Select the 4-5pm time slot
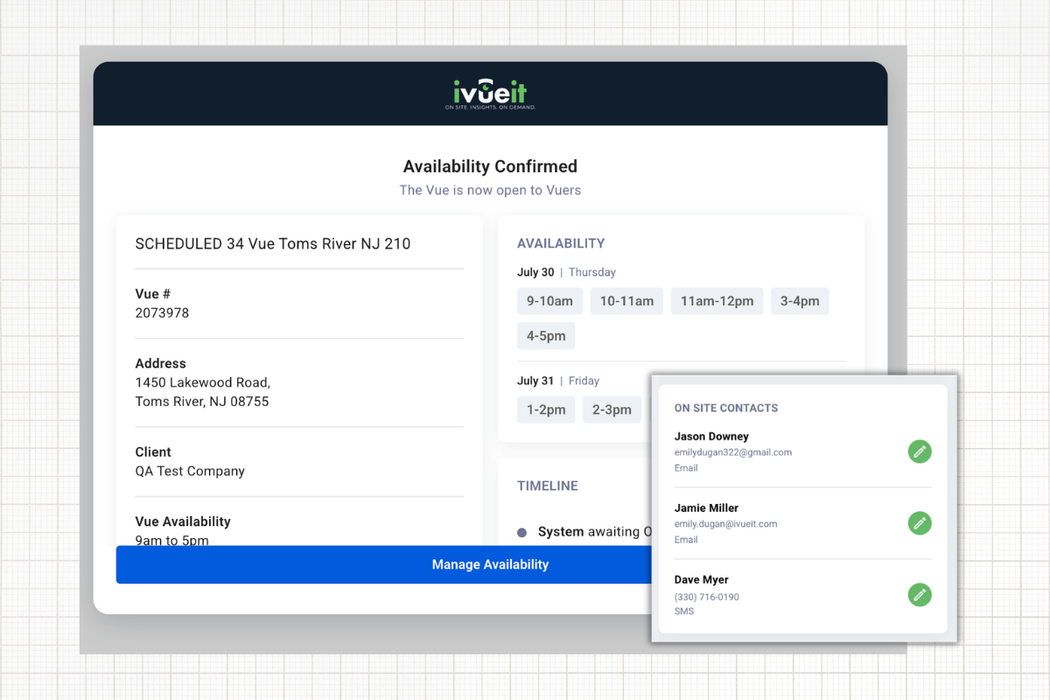The image size is (1050, 700). (x=546, y=336)
